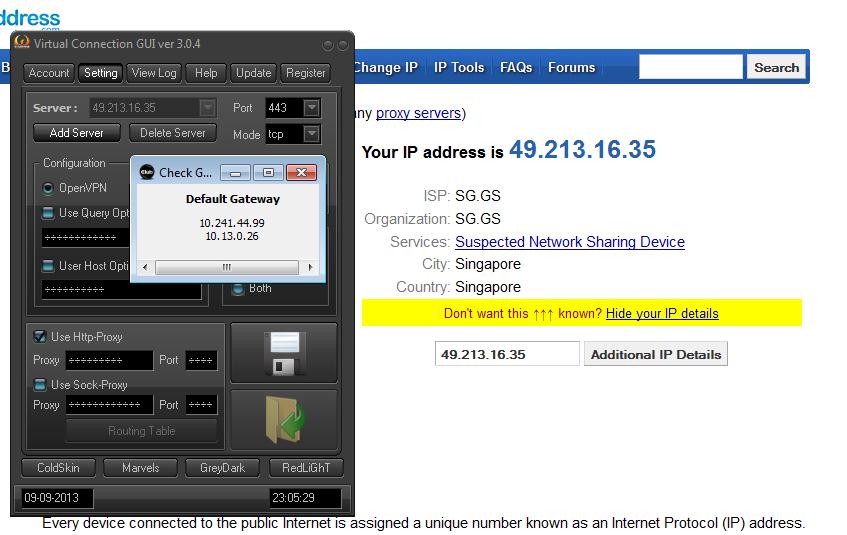Screen dimensions: 847x535
Task: Follow the proxy servers link
Action: pos(418,113)
